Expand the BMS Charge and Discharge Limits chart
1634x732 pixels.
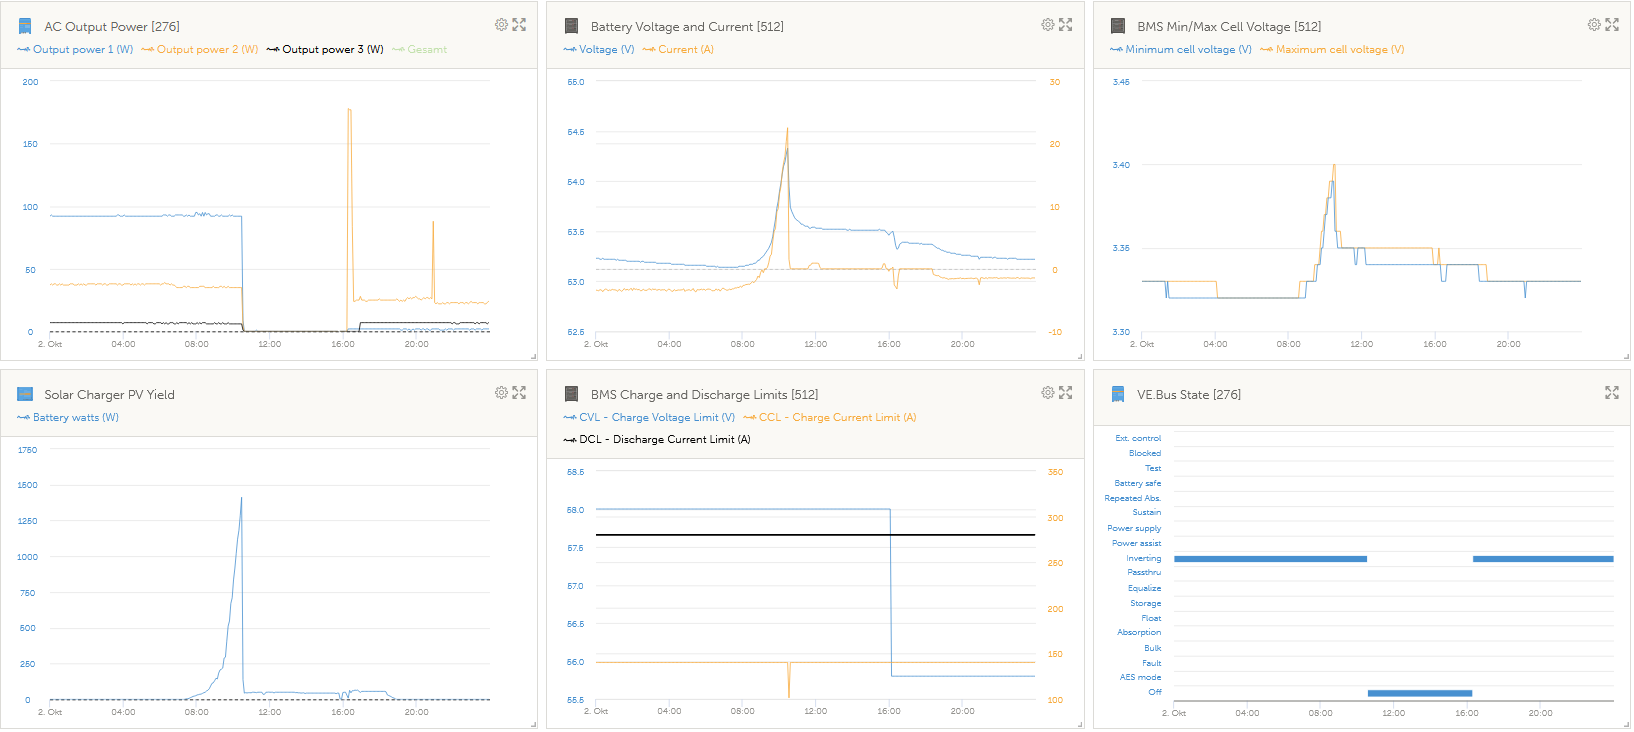coord(1066,393)
